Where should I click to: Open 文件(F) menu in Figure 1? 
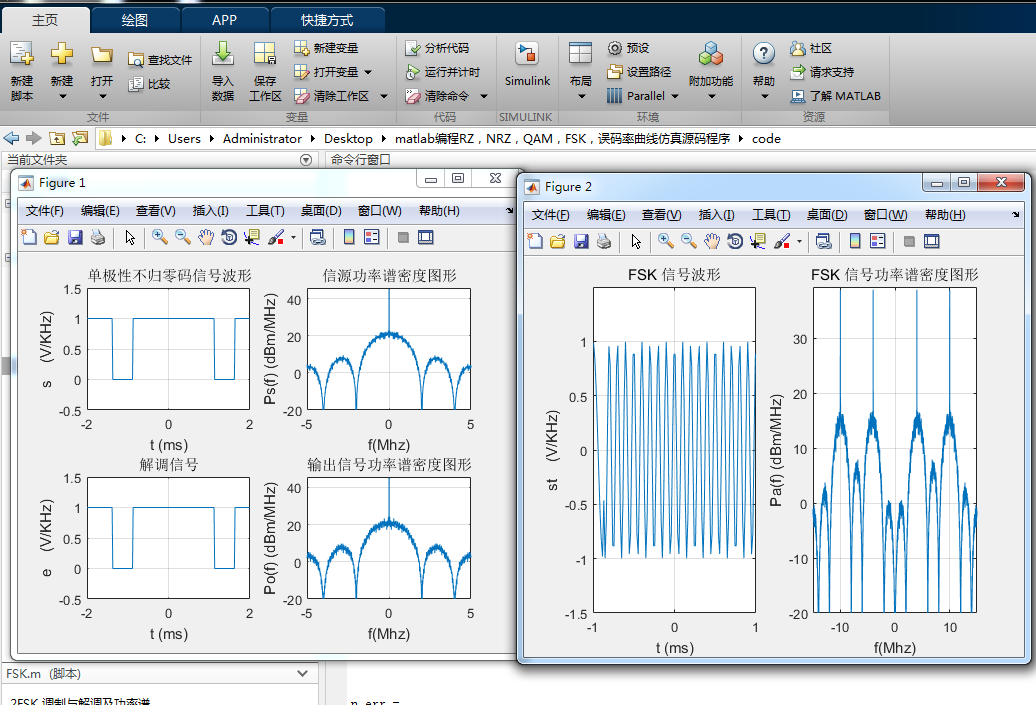tap(45, 211)
